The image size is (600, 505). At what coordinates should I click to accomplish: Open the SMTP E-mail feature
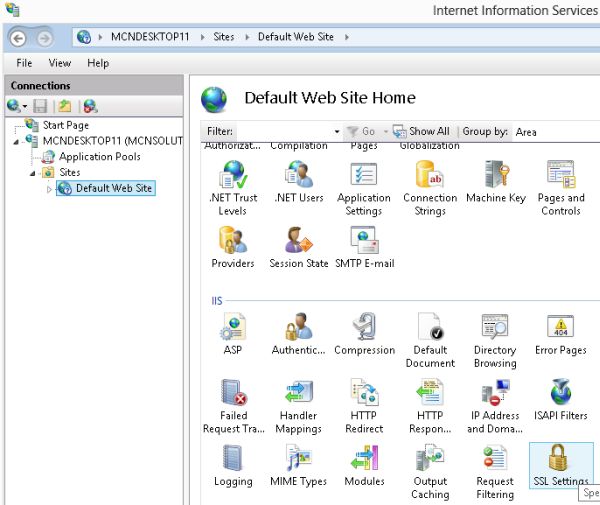(364, 247)
